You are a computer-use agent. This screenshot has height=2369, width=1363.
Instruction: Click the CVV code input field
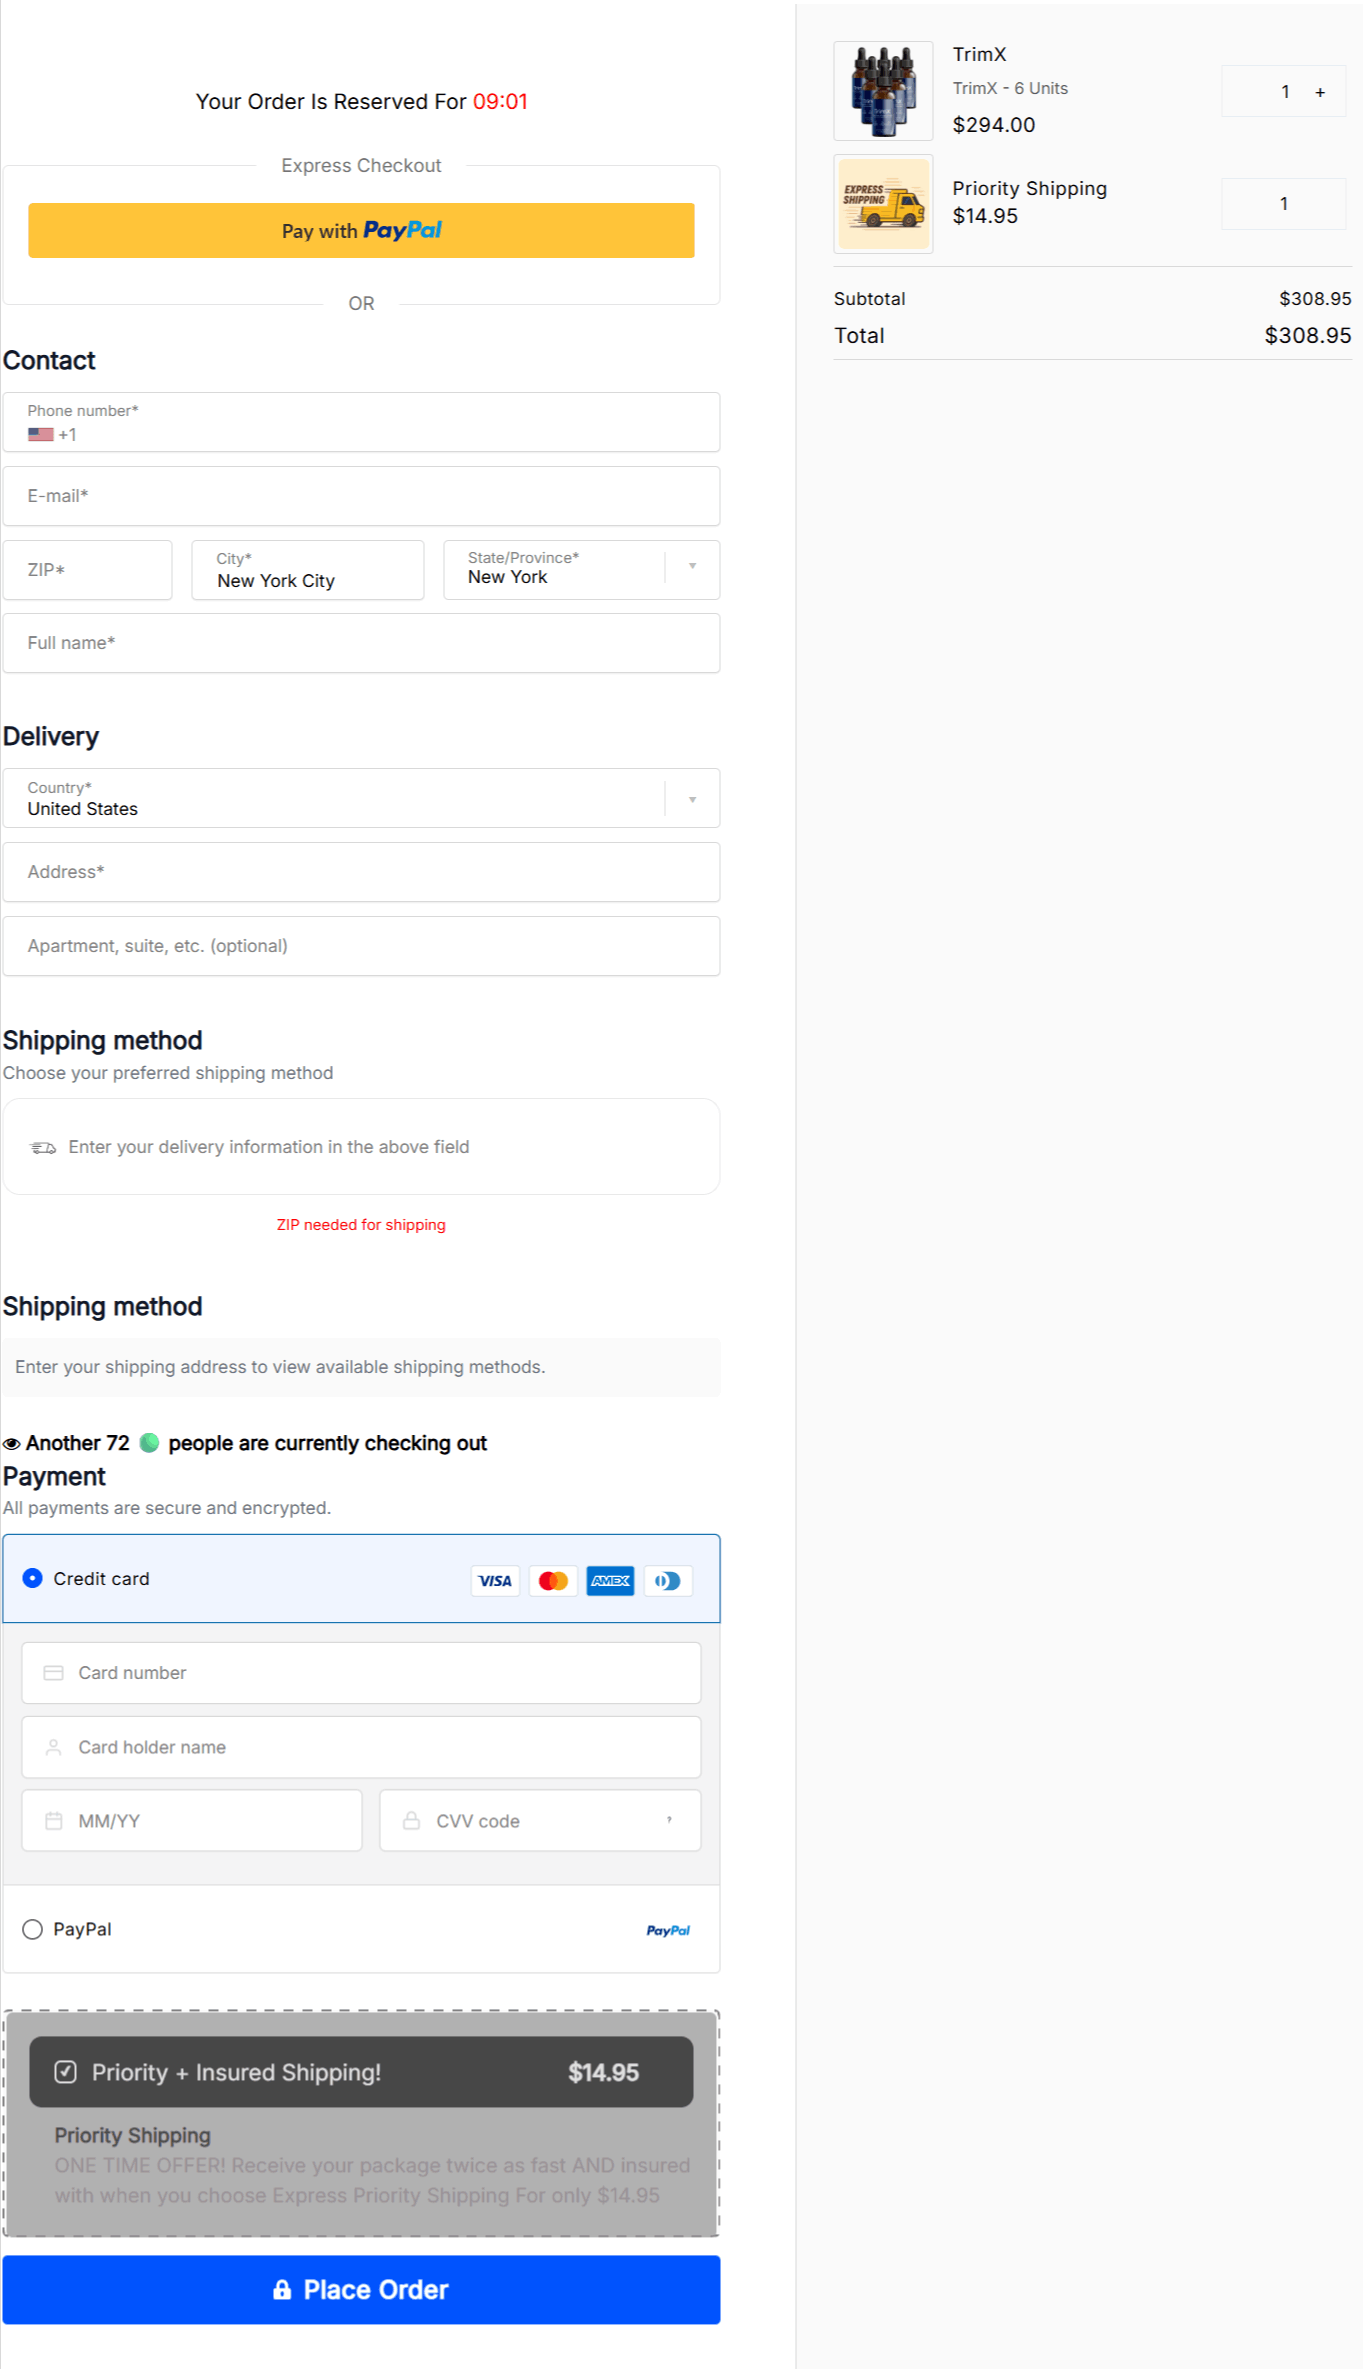tap(540, 1821)
